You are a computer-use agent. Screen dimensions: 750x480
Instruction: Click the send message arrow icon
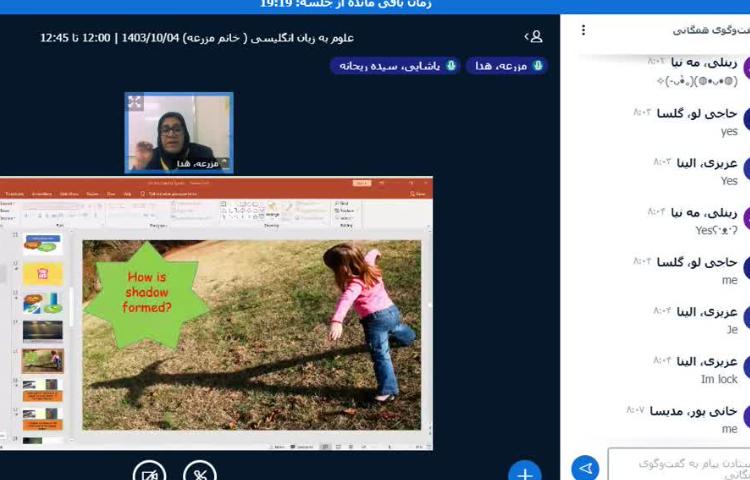(x=585, y=467)
